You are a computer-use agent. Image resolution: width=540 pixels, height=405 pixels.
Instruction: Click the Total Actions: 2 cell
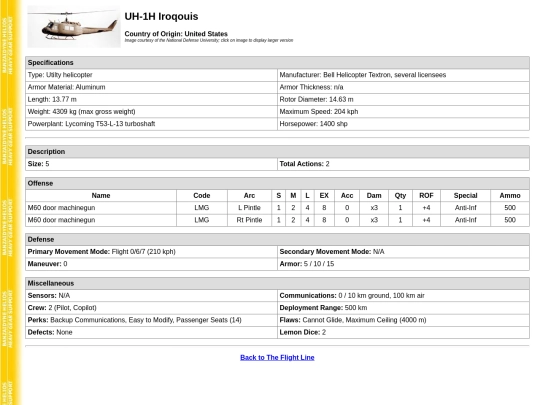pos(403,164)
